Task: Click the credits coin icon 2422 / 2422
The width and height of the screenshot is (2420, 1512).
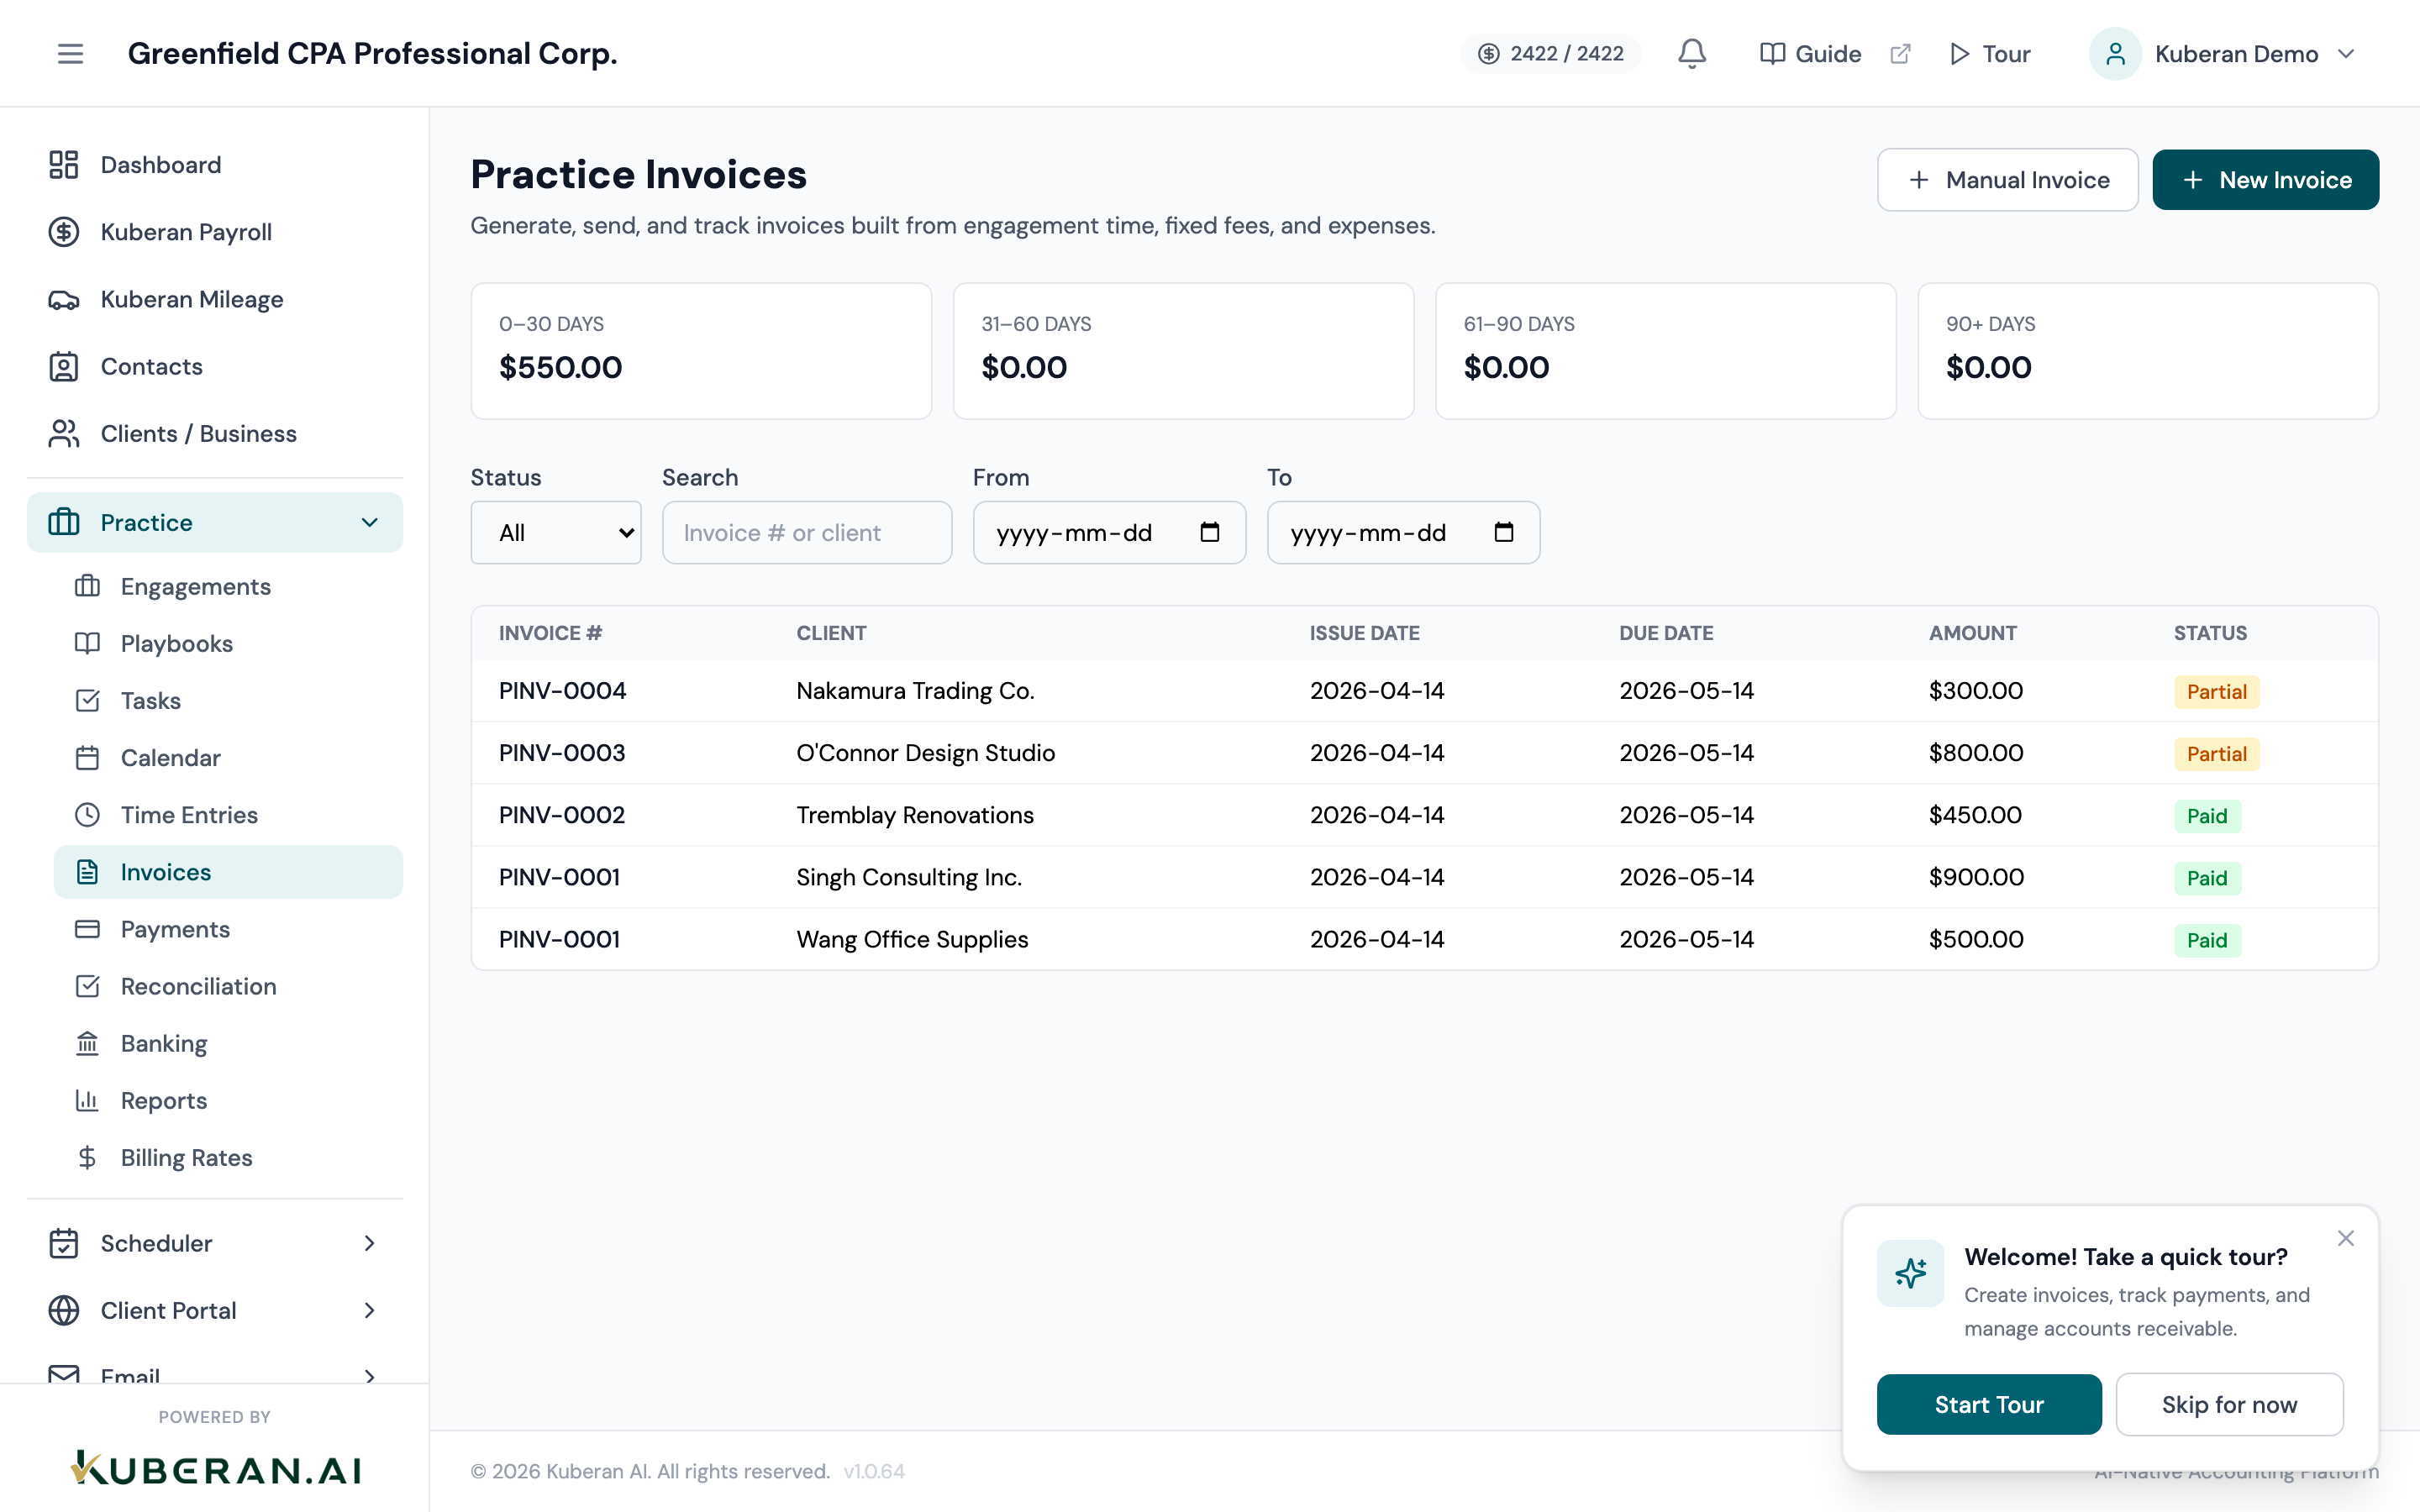Action: point(1488,54)
